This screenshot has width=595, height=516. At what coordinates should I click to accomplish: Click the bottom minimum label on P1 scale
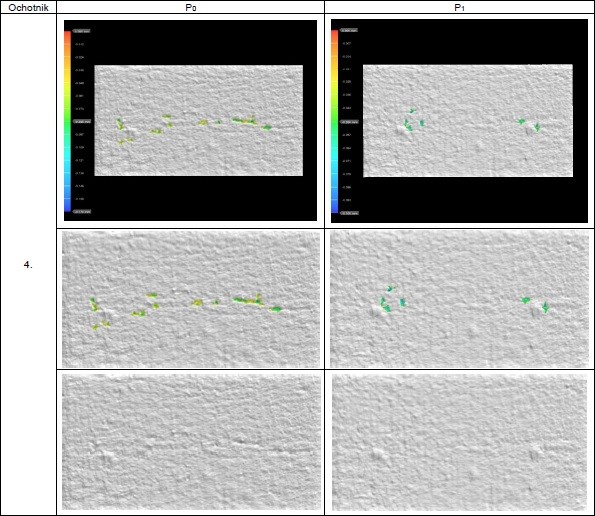(x=349, y=213)
